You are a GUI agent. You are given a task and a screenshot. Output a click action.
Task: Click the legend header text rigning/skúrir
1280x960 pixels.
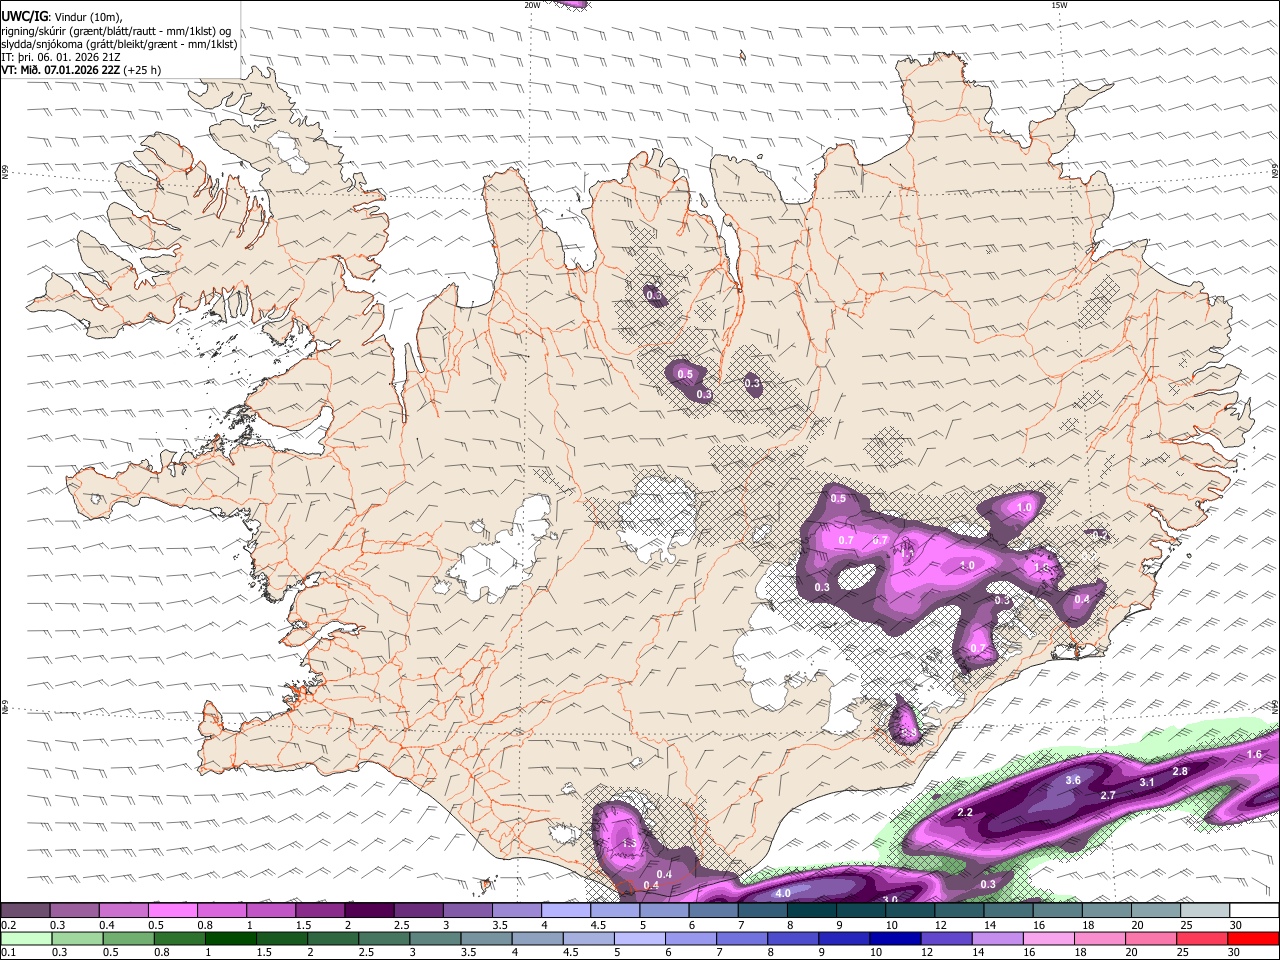(40, 31)
